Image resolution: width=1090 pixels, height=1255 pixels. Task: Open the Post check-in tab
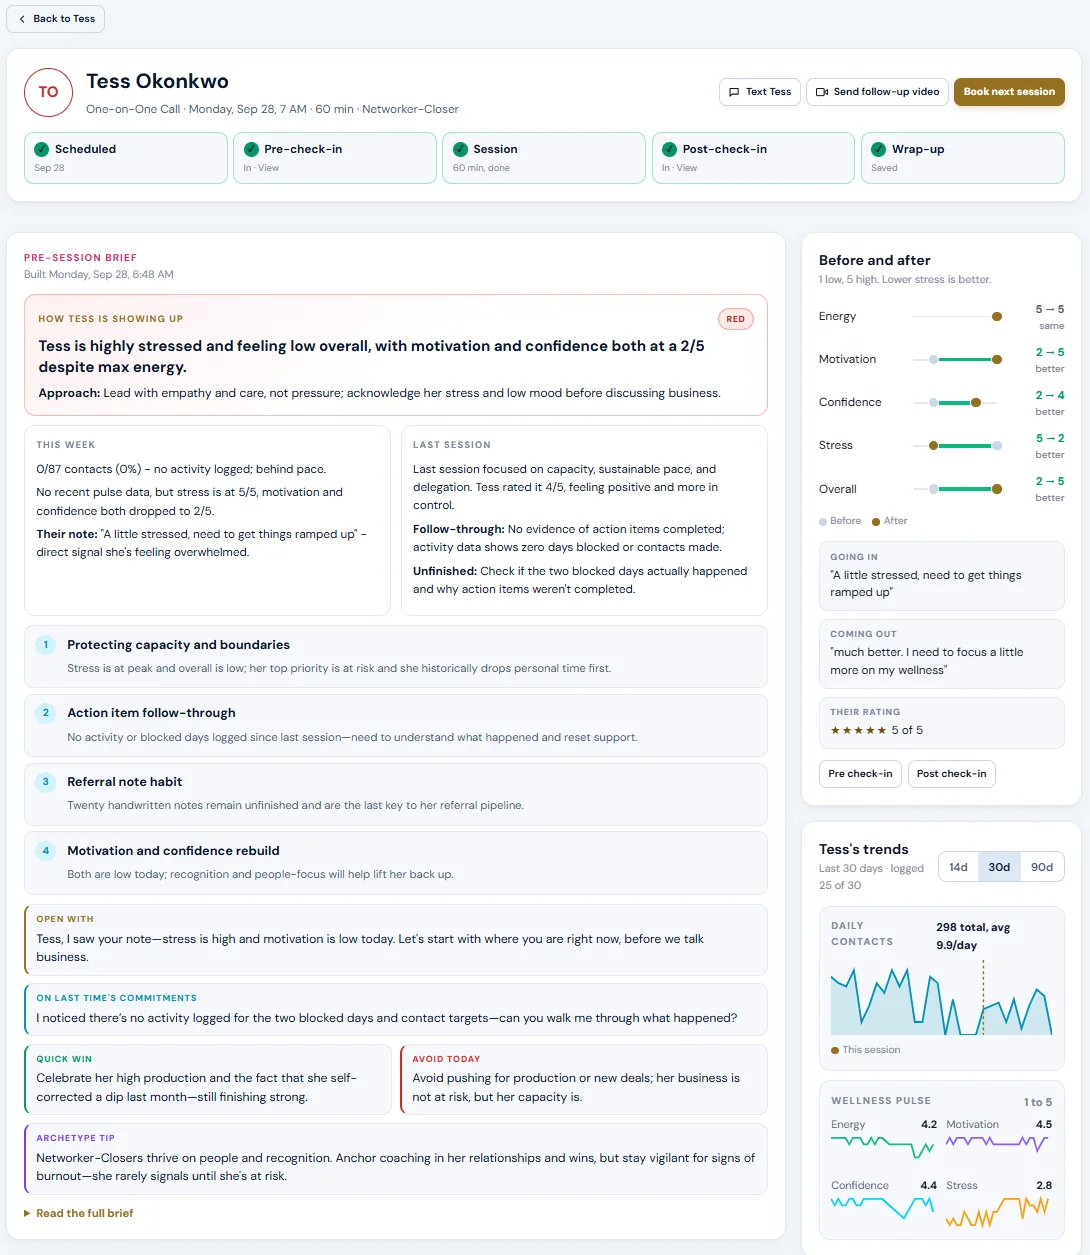951,774
